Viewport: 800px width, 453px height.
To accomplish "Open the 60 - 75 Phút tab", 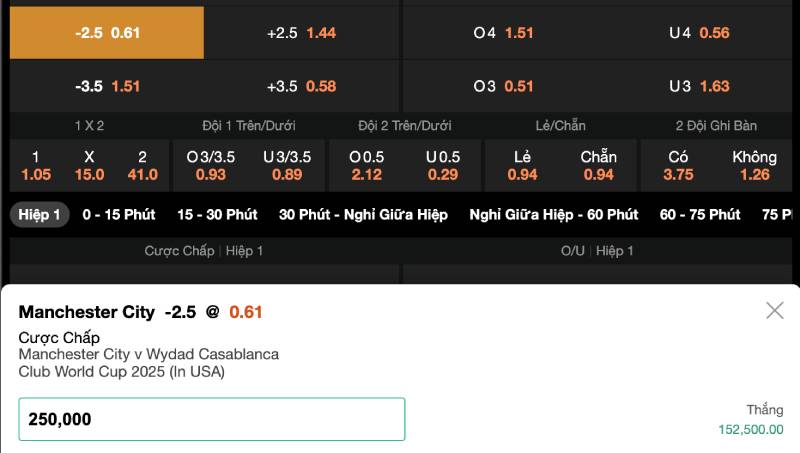I will [x=700, y=215].
